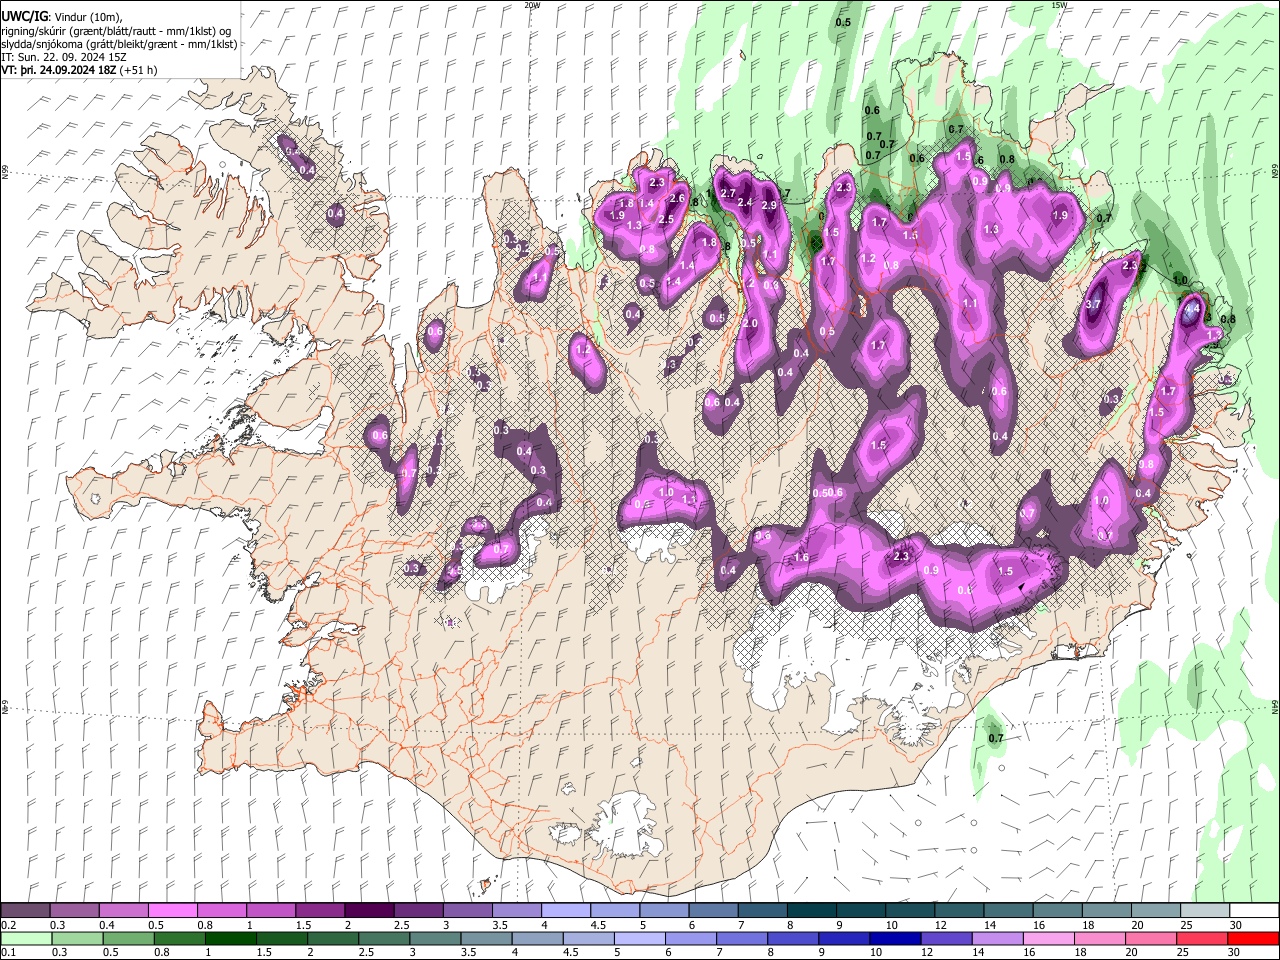Click the 2.5 snowfall value on the map
This screenshot has width=1280, height=960.
coord(666,219)
